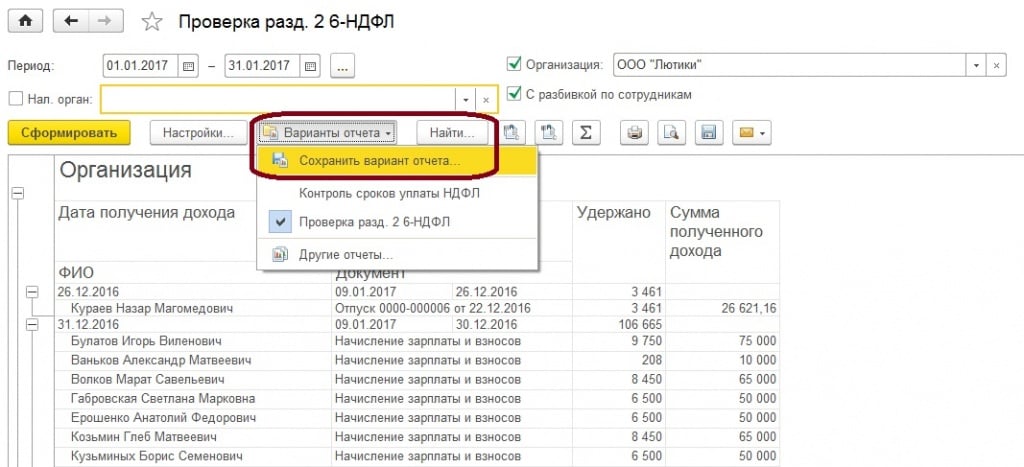
Task: Toggle С разбивкой по сотрудникам checkbox
Action: (514, 94)
